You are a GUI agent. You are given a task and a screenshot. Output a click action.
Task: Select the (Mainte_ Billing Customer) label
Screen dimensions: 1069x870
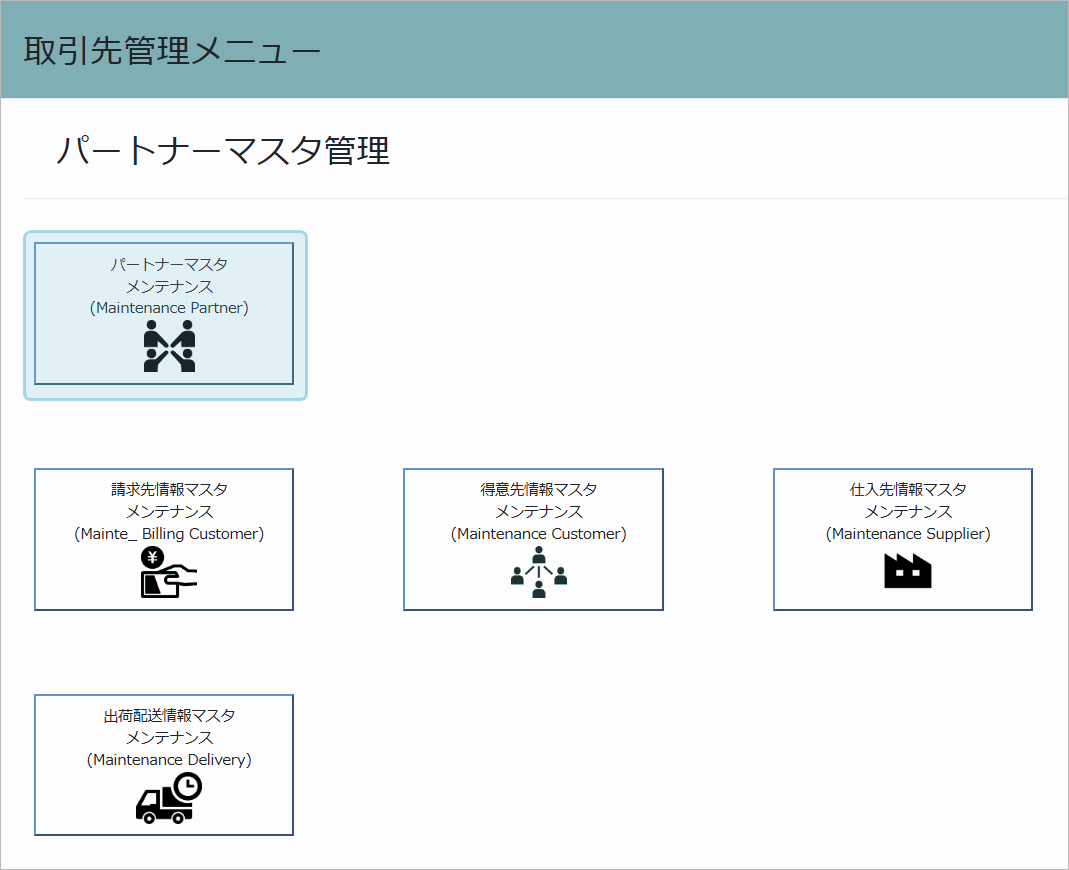169,534
